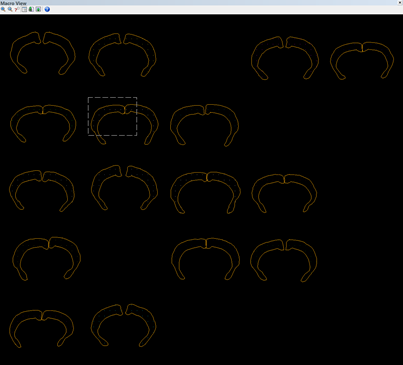Screen dimensions: 403x365
Task: Click the second green arrow framed icon
Action: click(x=38, y=9)
